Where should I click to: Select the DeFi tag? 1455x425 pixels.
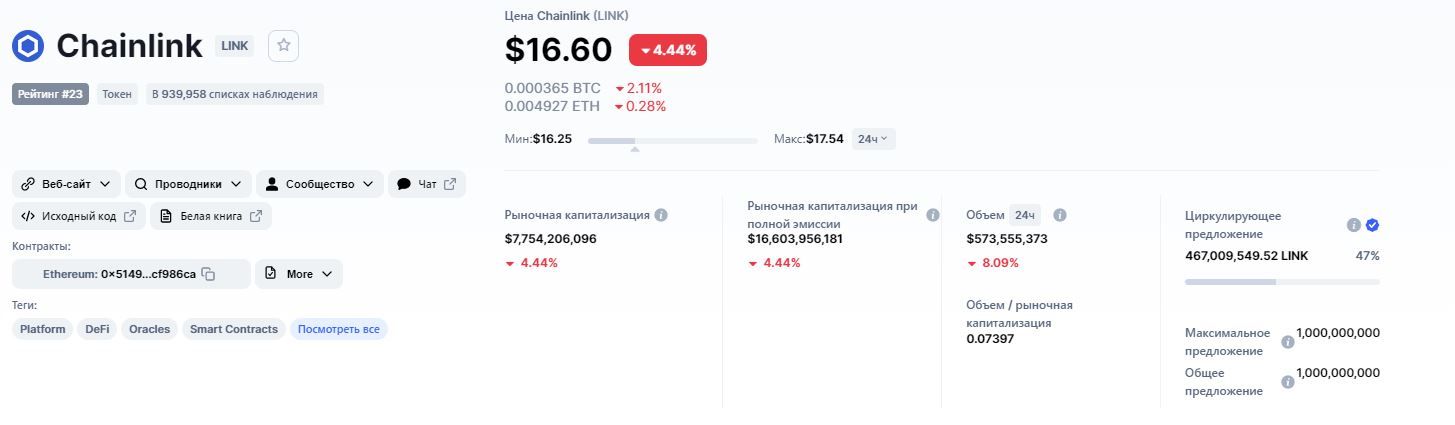pos(97,329)
